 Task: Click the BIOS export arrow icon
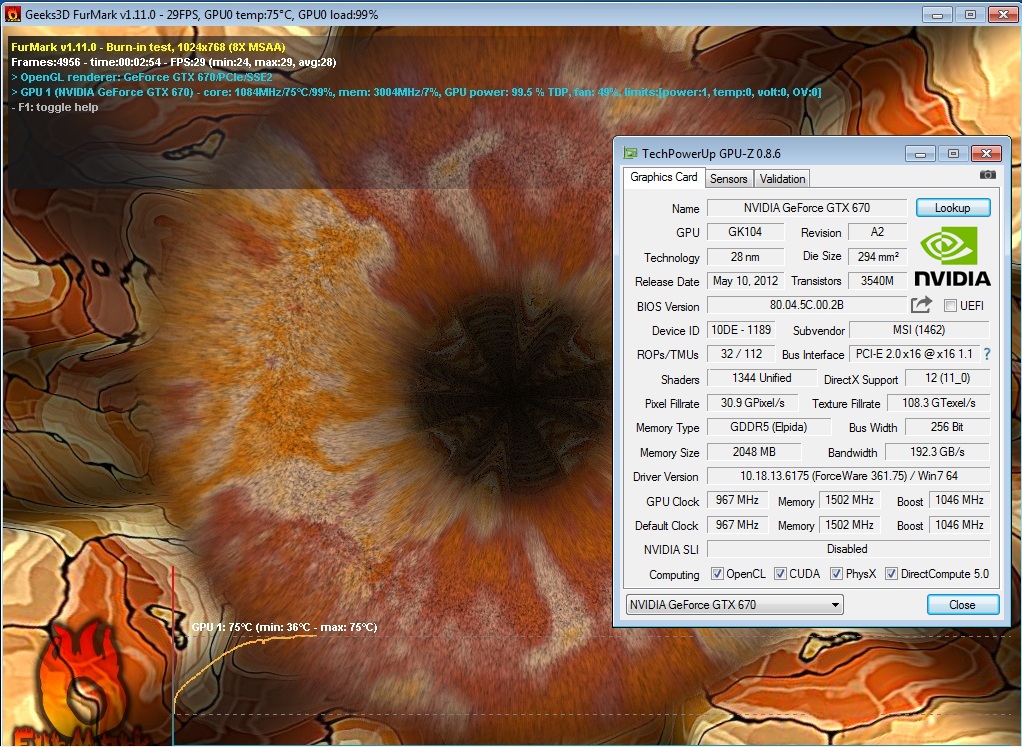[921, 305]
